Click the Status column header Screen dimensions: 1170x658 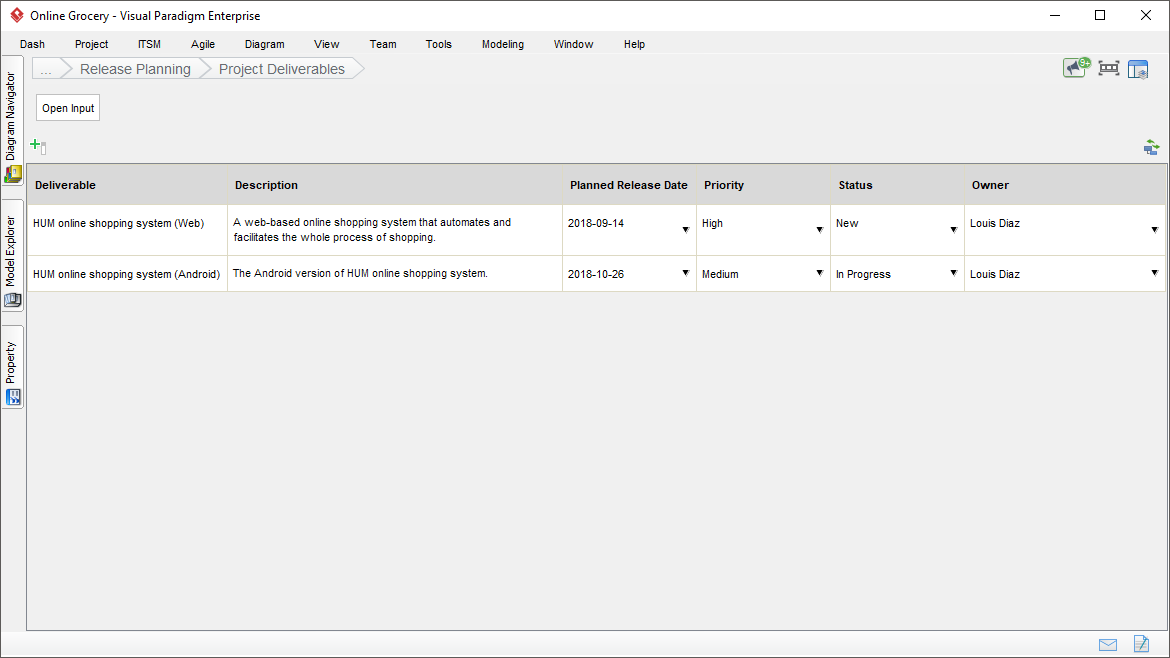tap(897, 185)
